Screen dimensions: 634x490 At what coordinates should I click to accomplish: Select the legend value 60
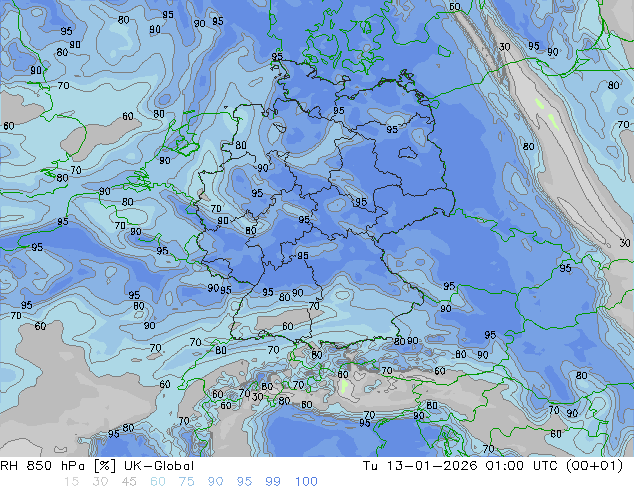coord(158,482)
